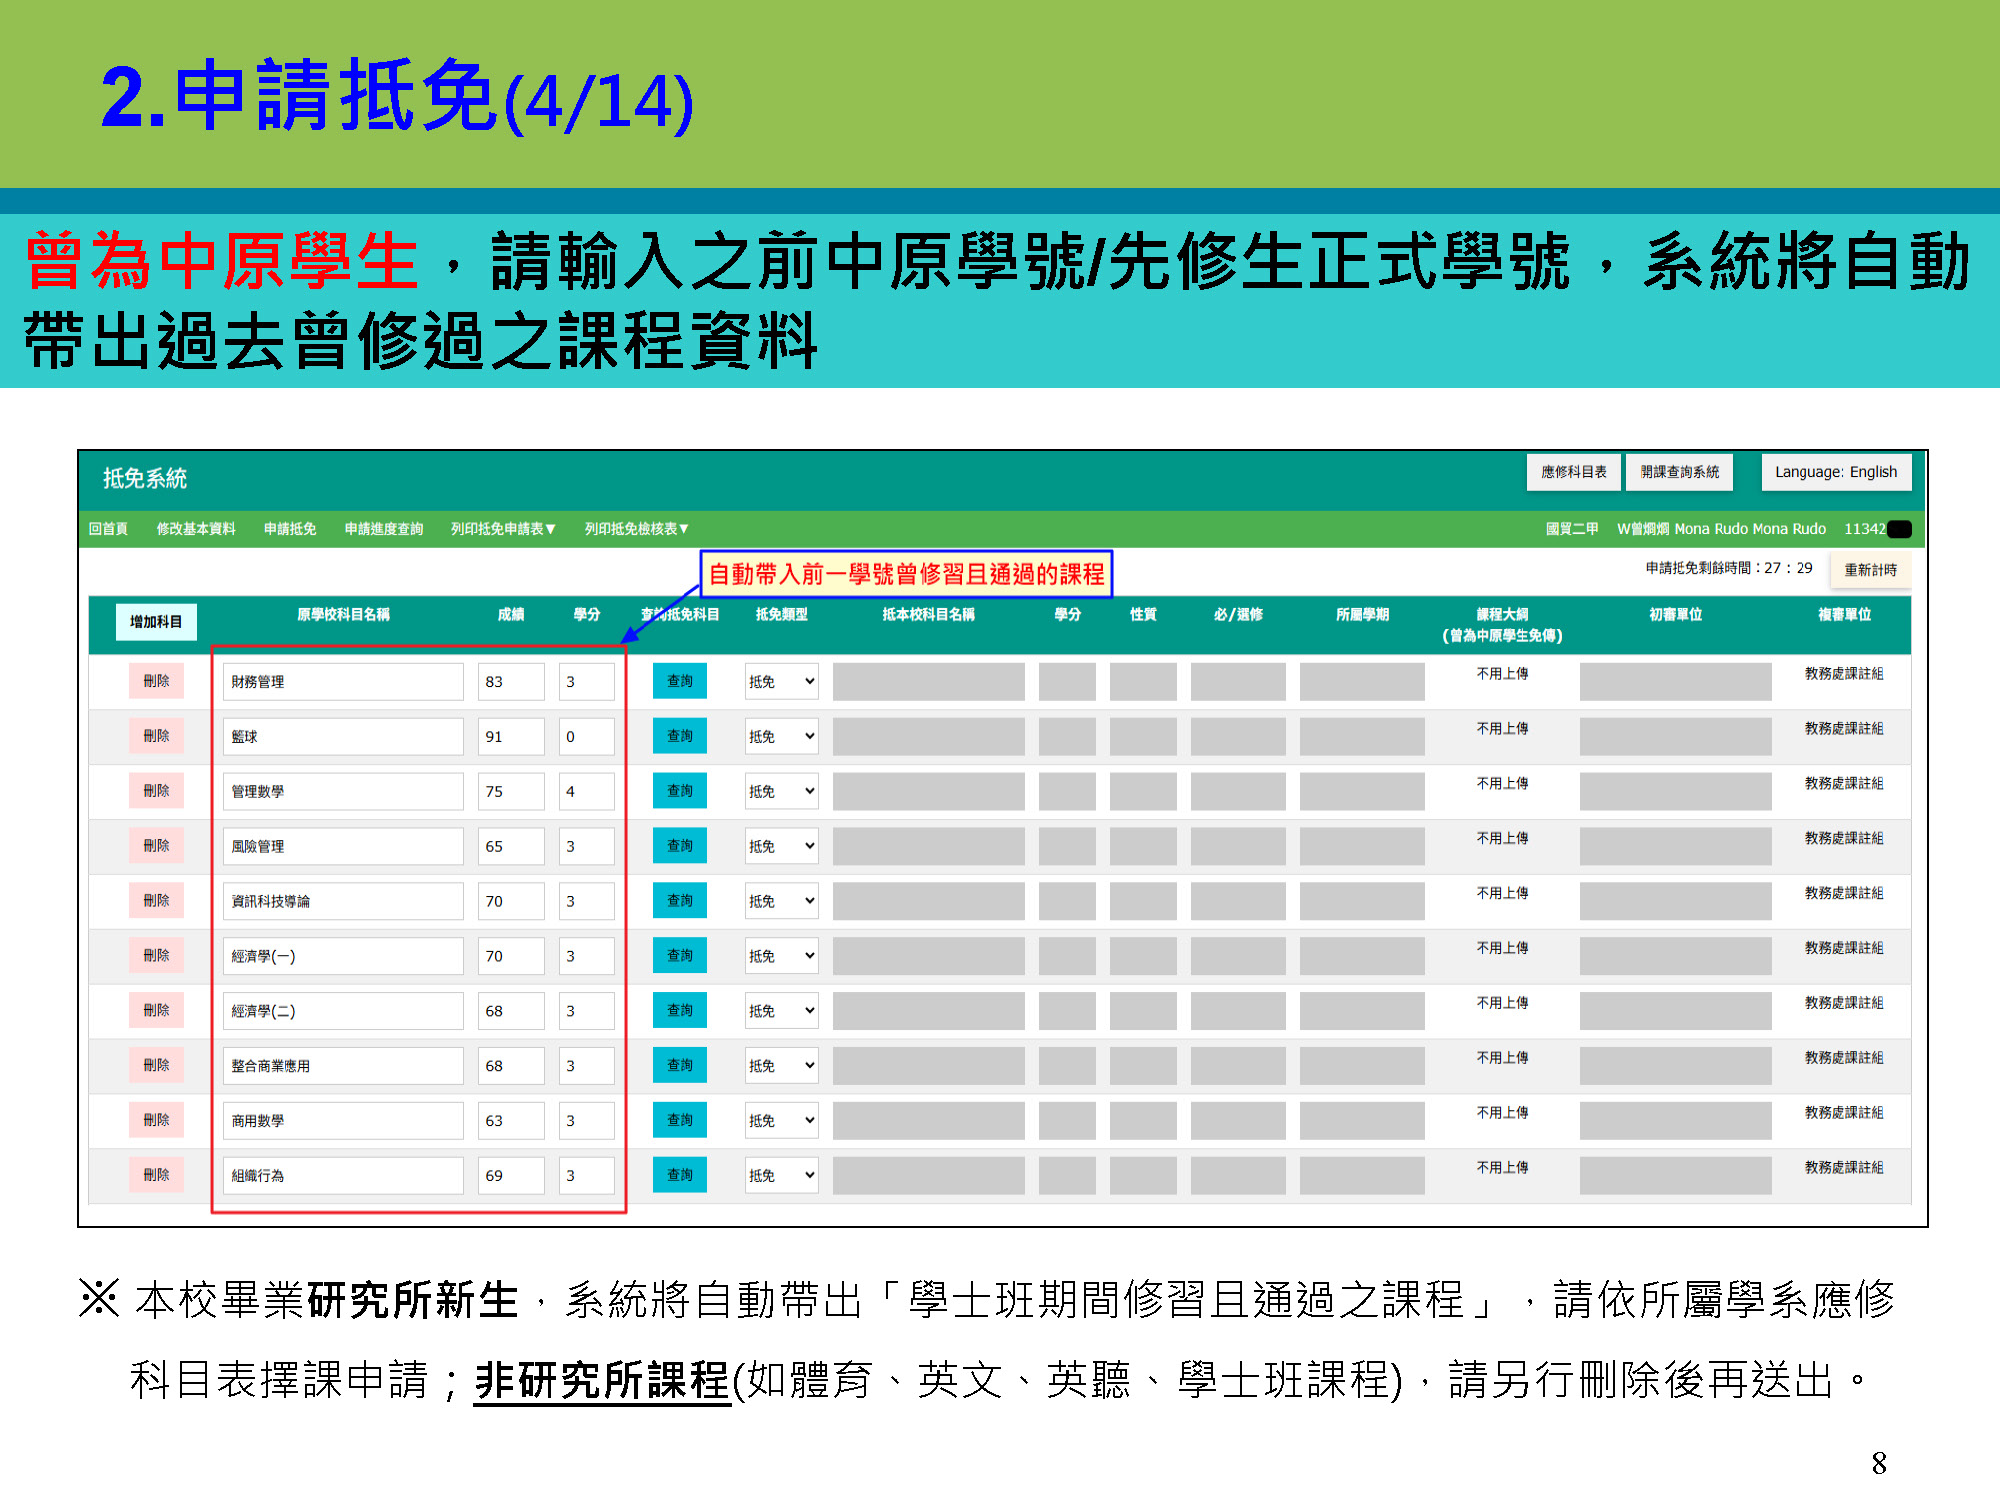
Task: Click the 整合商業應用 subject name field
Action: pyautogui.click(x=343, y=1066)
